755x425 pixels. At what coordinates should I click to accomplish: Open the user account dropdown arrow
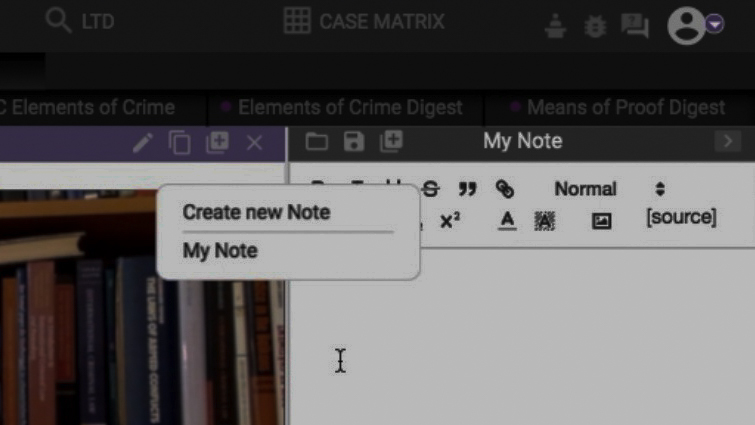point(714,24)
